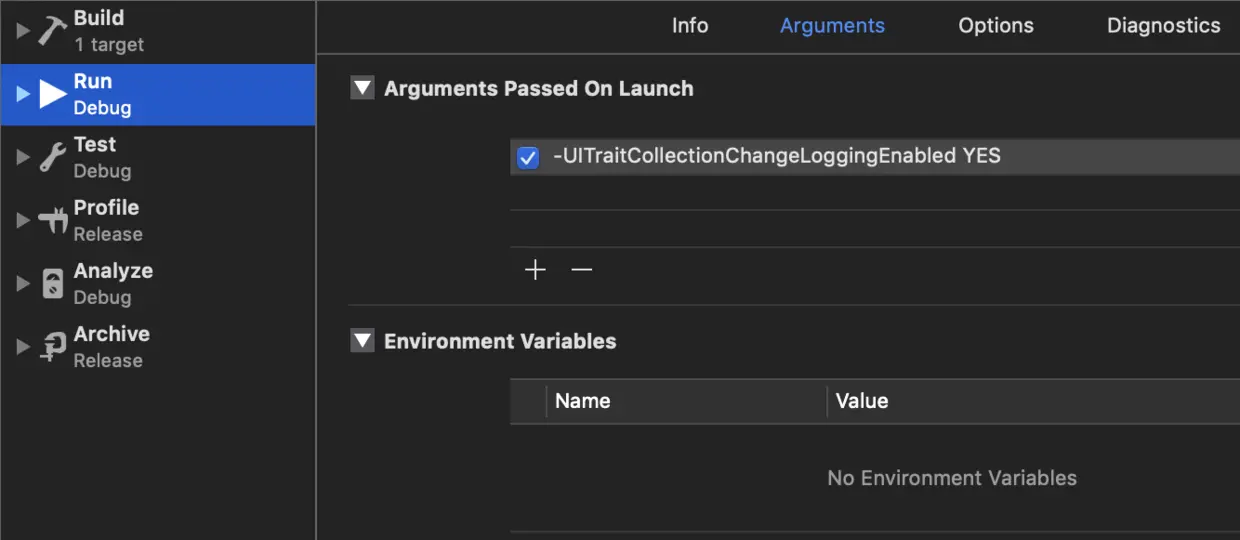Switch to the Diagnostics tab

(1163, 26)
